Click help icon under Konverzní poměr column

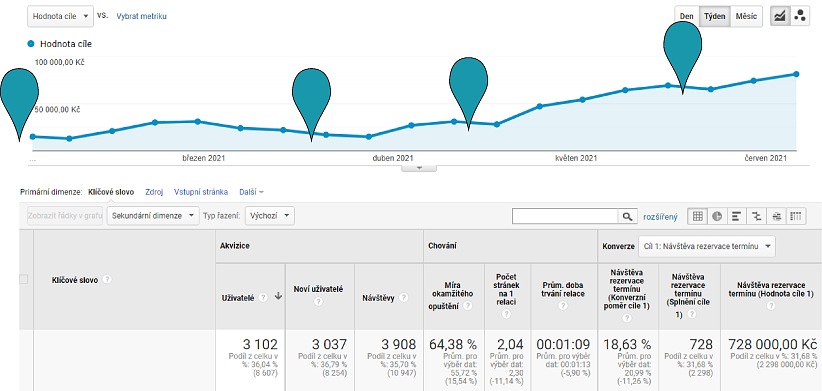(x=626, y=318)
